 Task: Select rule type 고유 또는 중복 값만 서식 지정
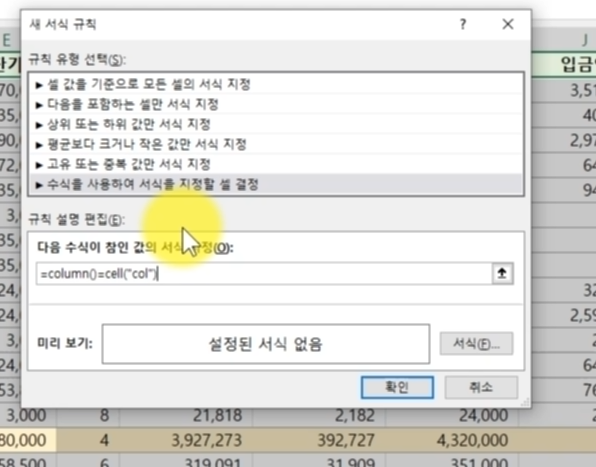pos(276,165)
